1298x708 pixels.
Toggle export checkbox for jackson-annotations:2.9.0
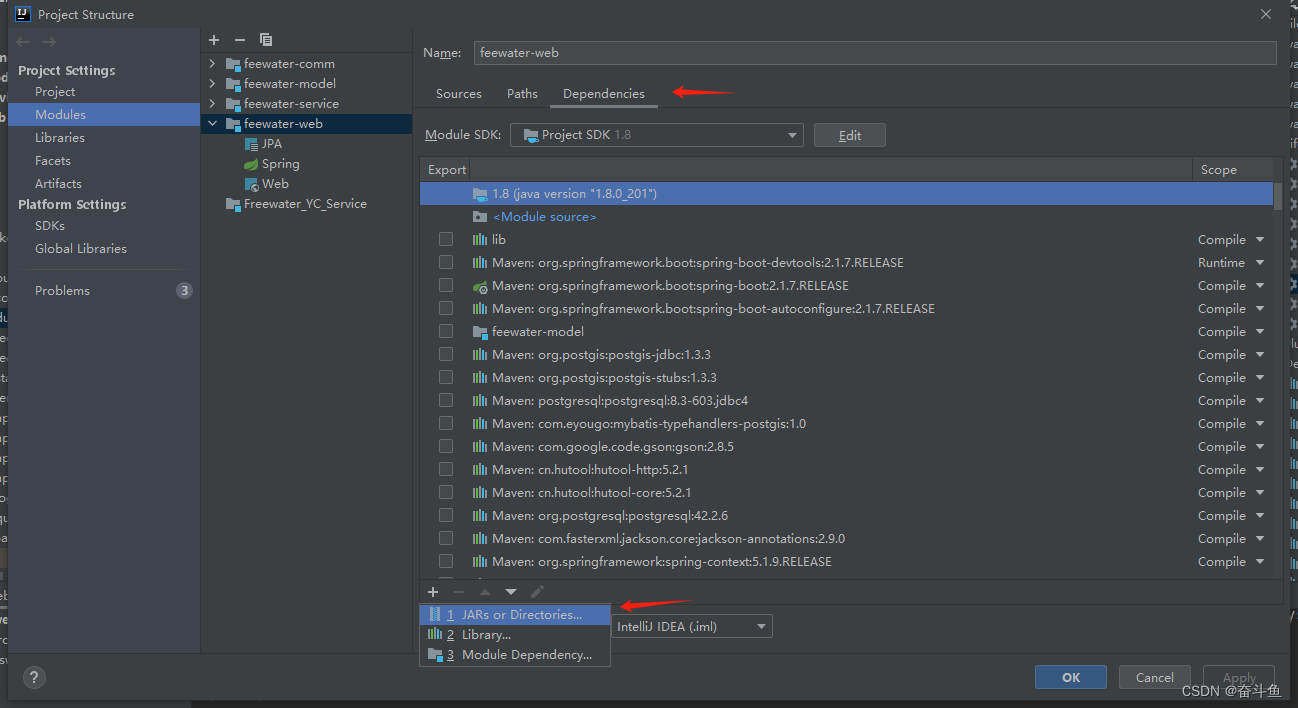point(446,539)
